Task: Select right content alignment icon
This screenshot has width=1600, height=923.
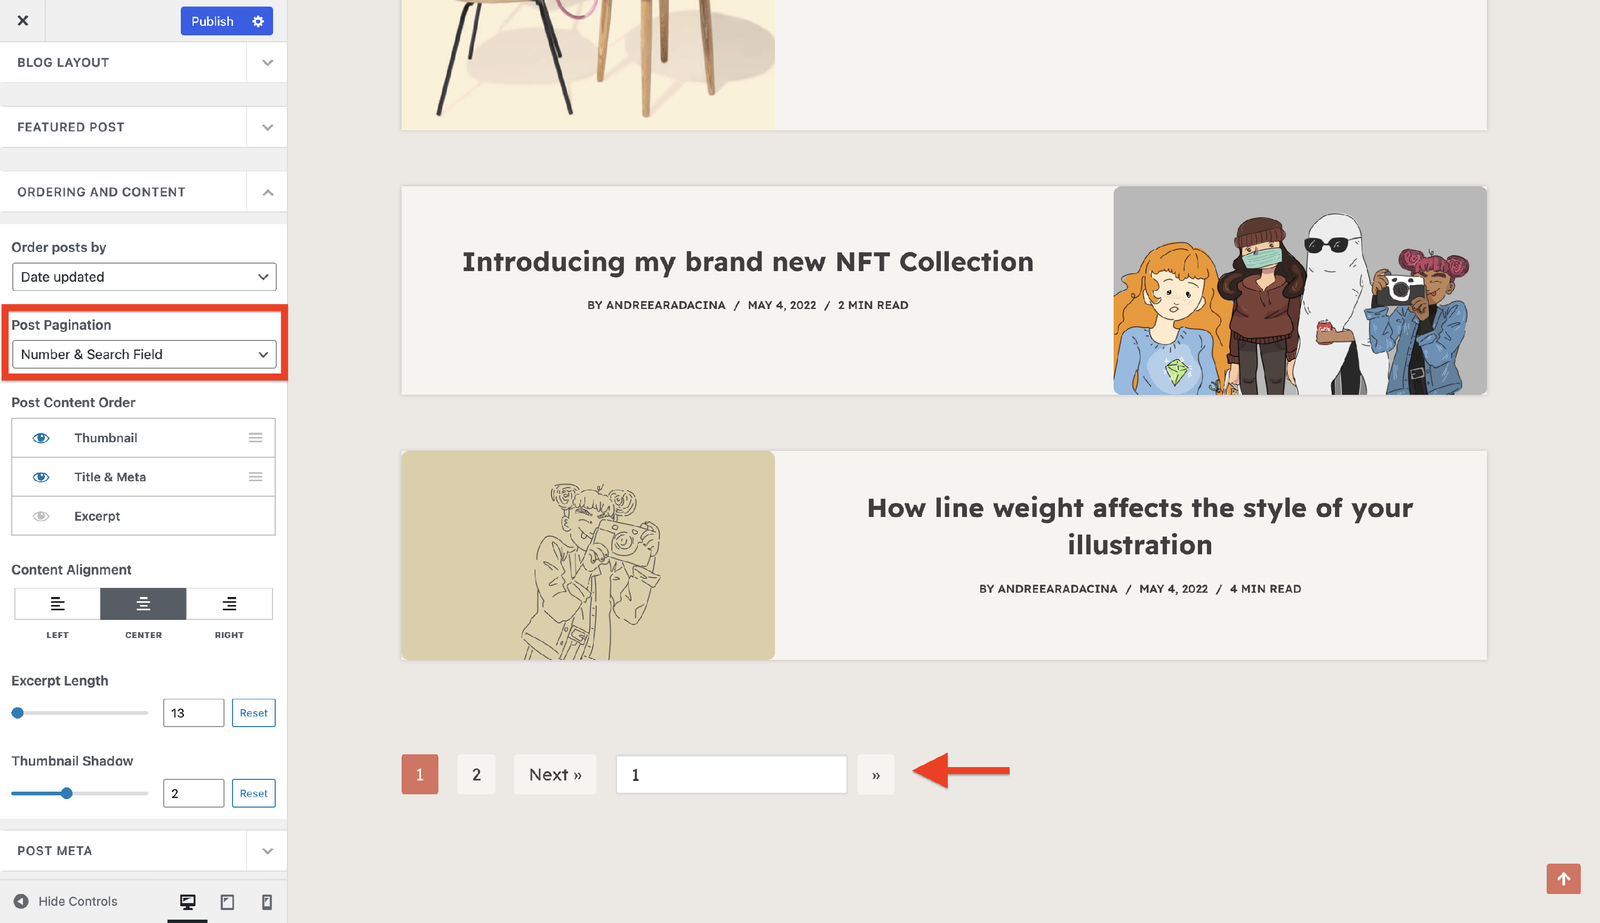Action: (x=229, y=604)
